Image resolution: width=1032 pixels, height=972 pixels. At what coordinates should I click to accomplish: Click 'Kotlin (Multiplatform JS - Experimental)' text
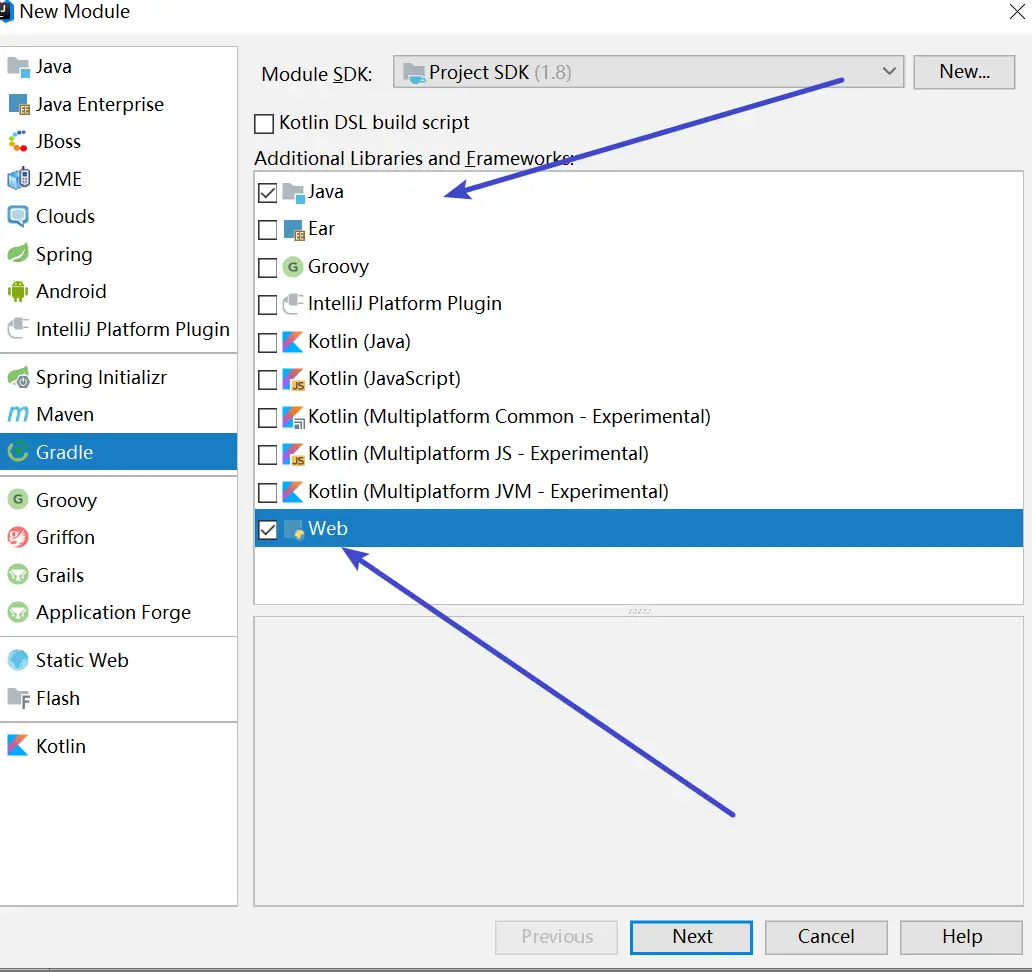pyautogui.click(x=478, y=454)
